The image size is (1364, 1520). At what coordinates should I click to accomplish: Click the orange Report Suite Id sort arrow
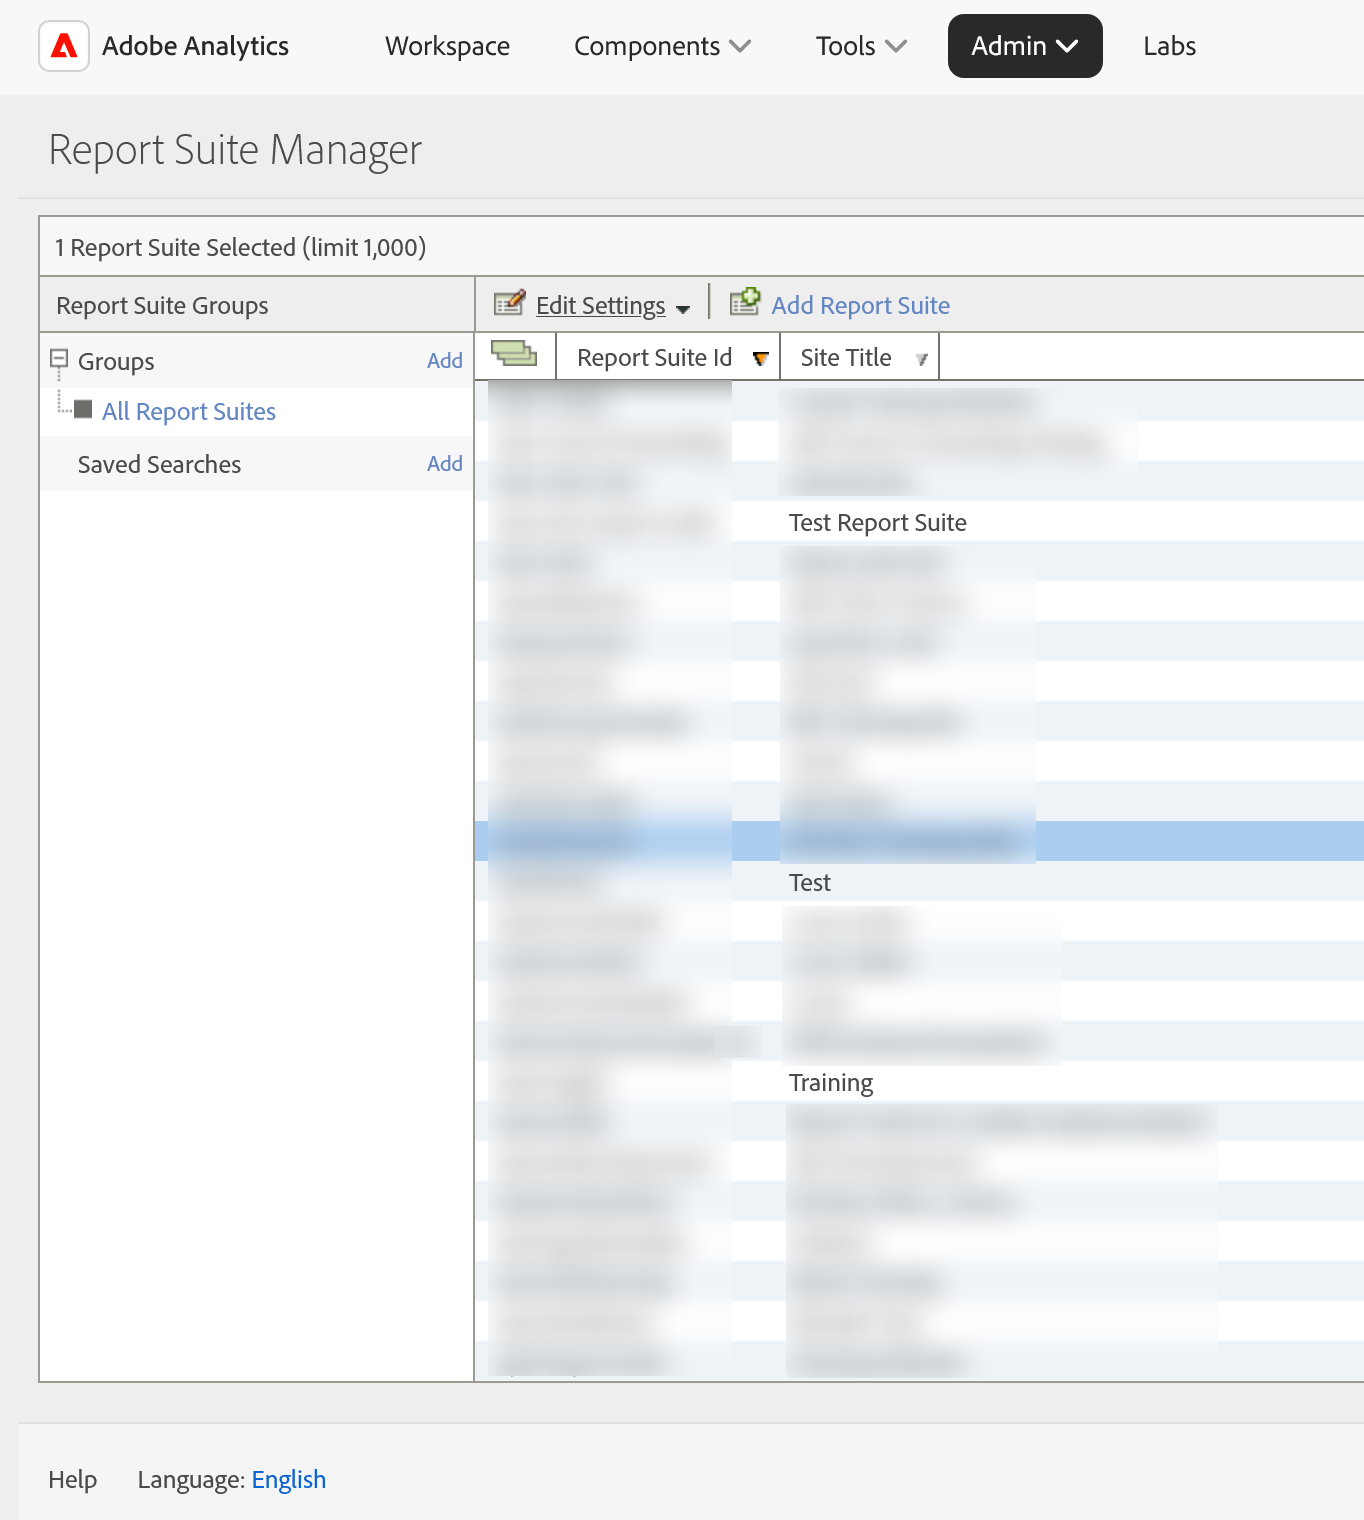pos(760,359)
